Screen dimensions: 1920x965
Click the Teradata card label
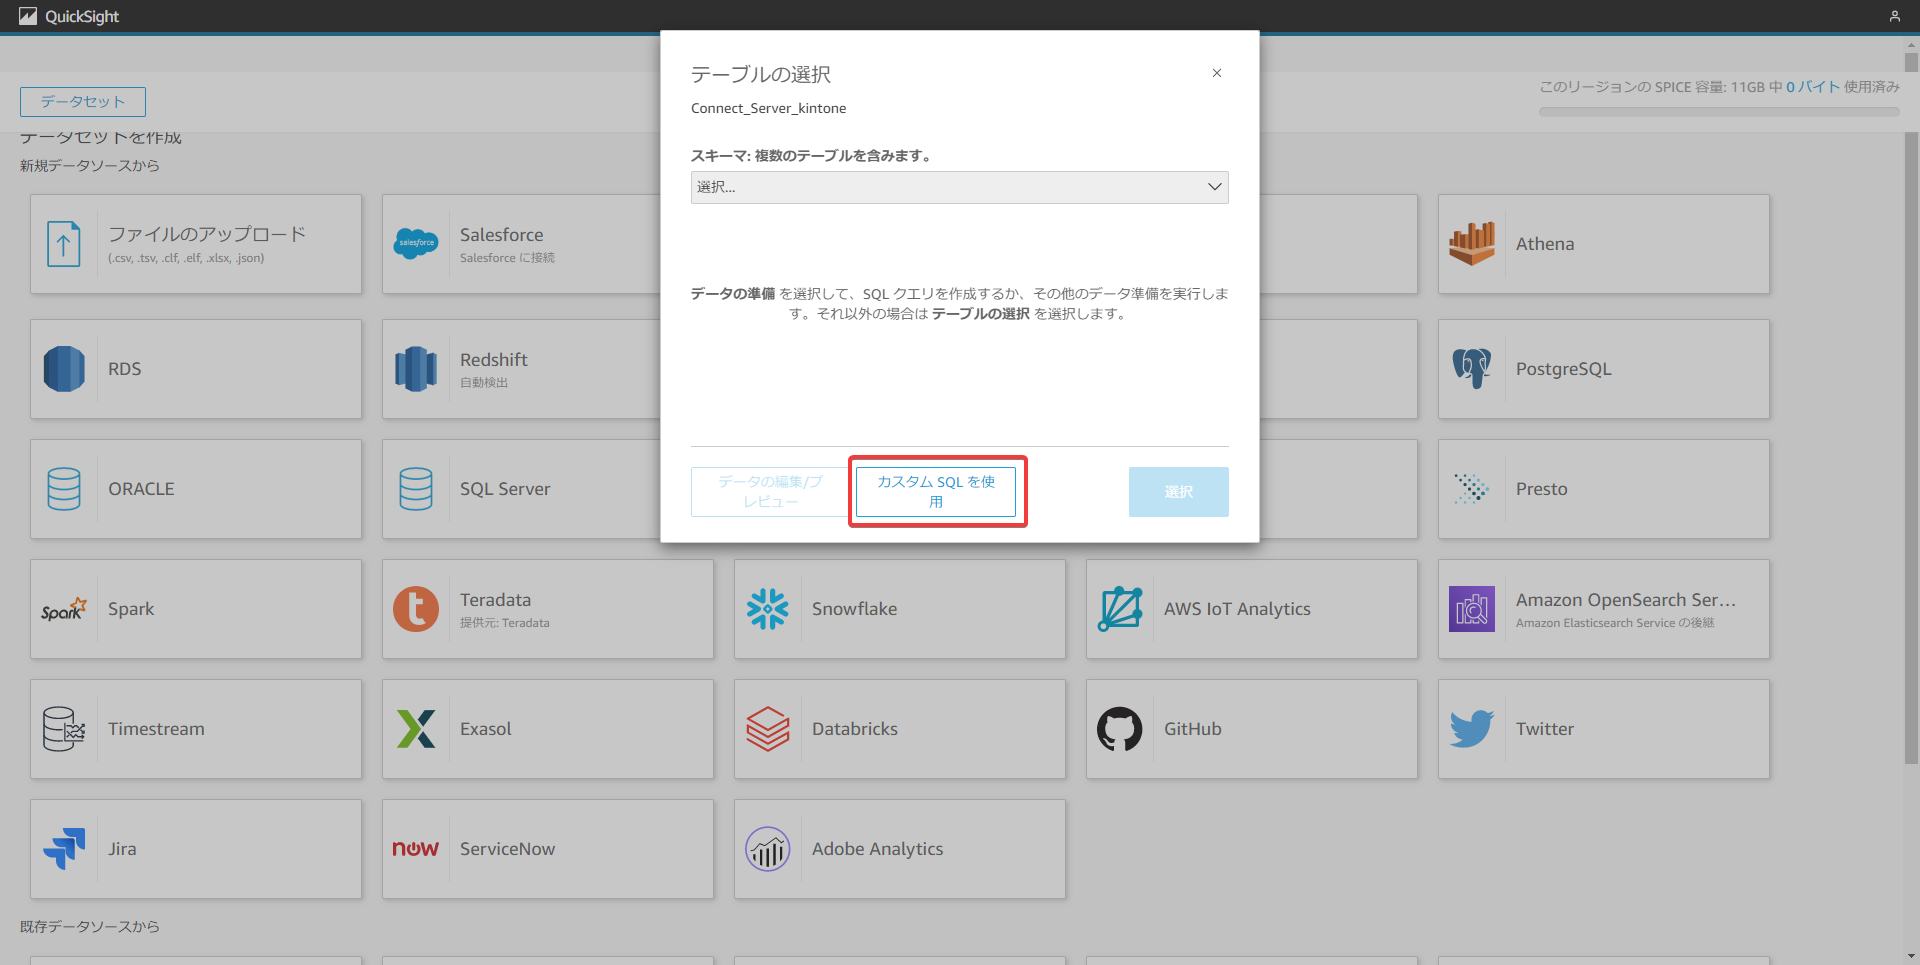point(495,600)
